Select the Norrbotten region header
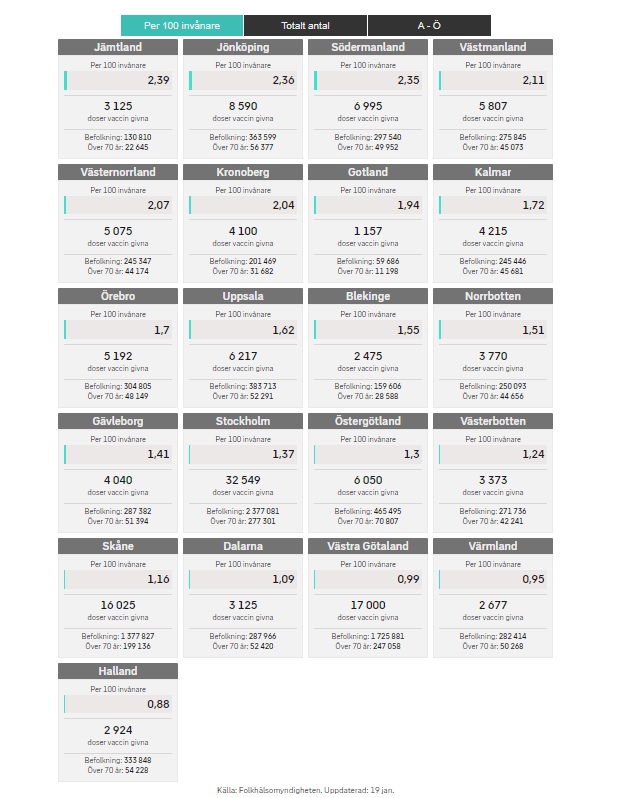 (x=493, y=297)
